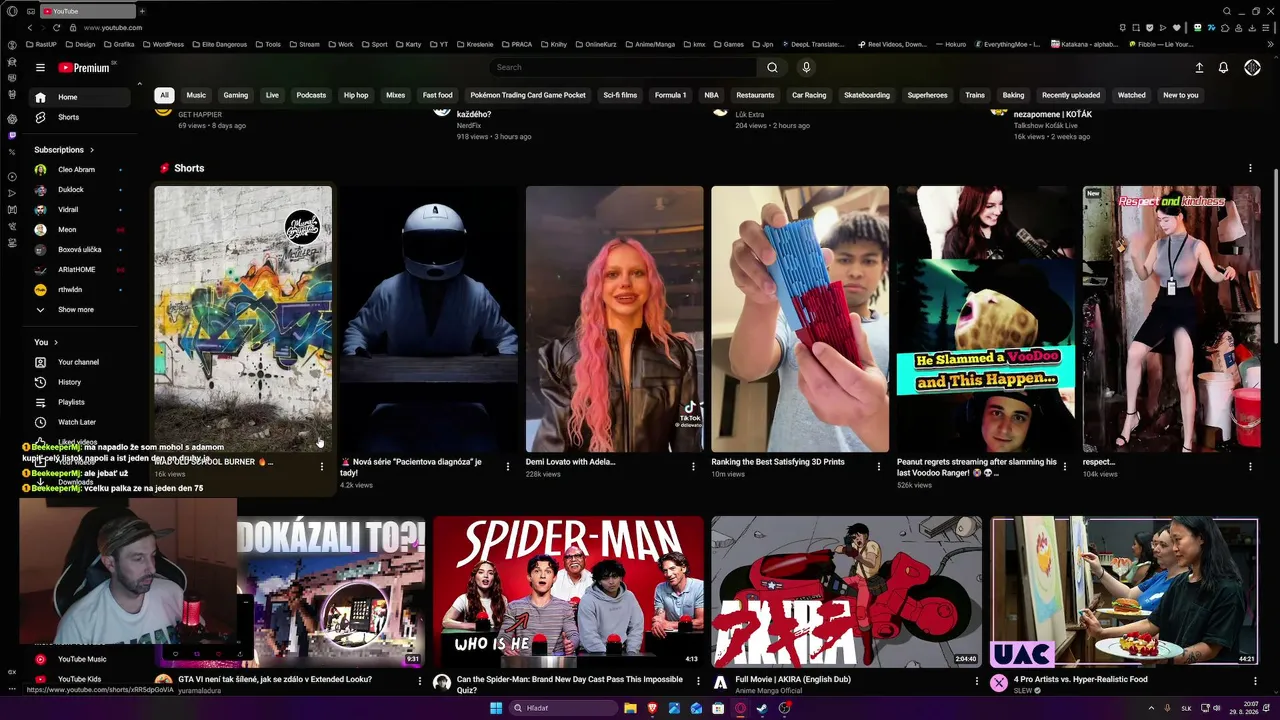Open File Explorer from the taskbar
The image size is (1280, 720).
[x=630, y=708]
